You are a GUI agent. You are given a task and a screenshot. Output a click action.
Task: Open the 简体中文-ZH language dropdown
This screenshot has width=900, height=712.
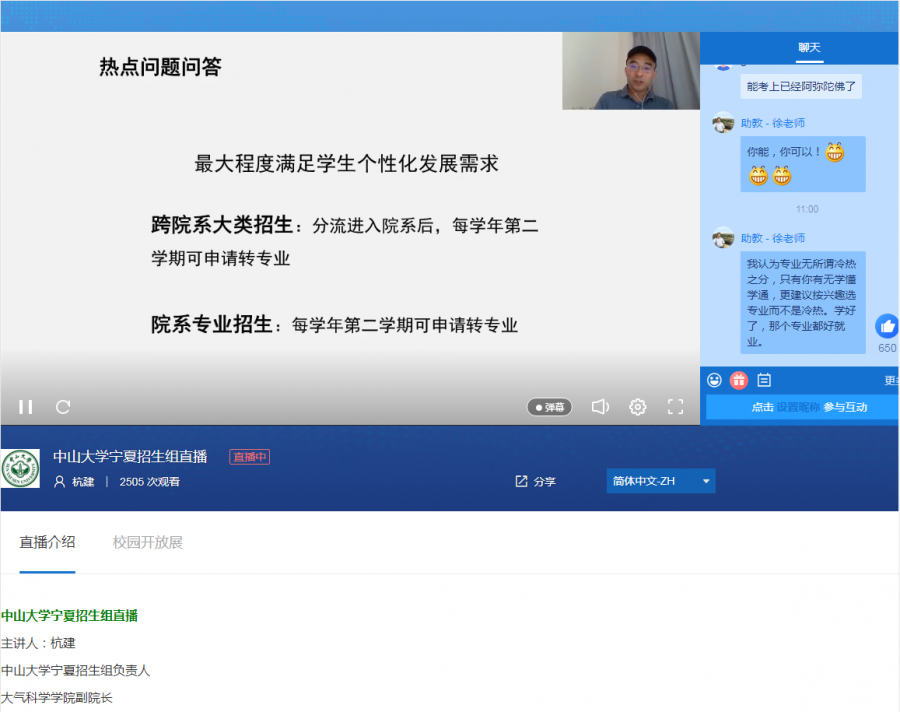[660, 481]
